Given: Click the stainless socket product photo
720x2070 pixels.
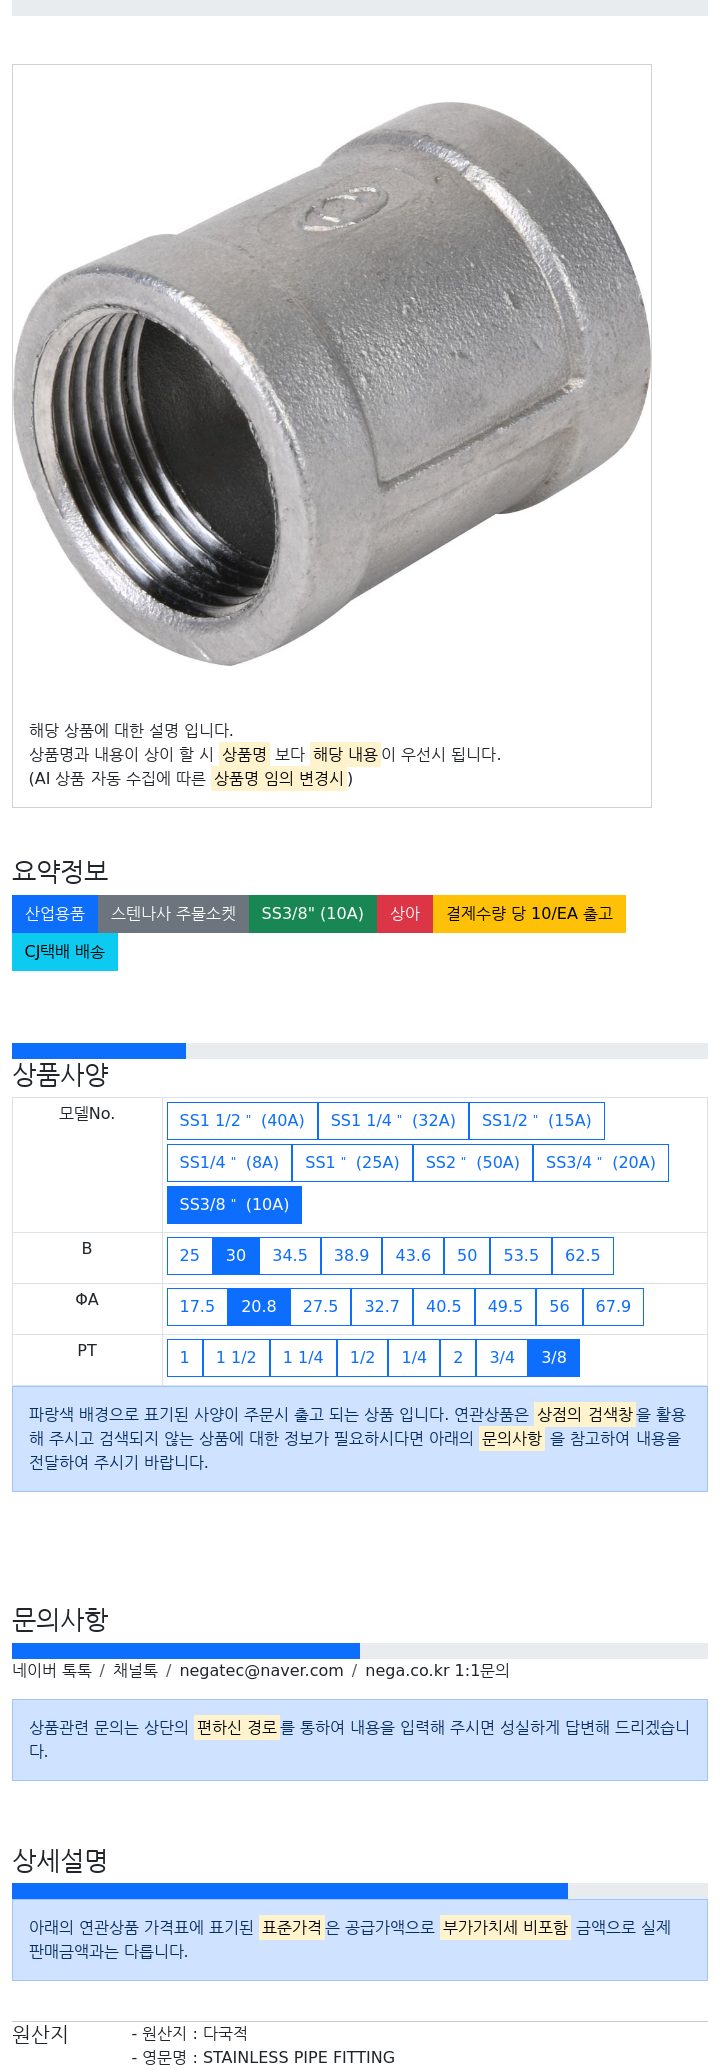Looking at the screenshot, I should pos(332,385).
